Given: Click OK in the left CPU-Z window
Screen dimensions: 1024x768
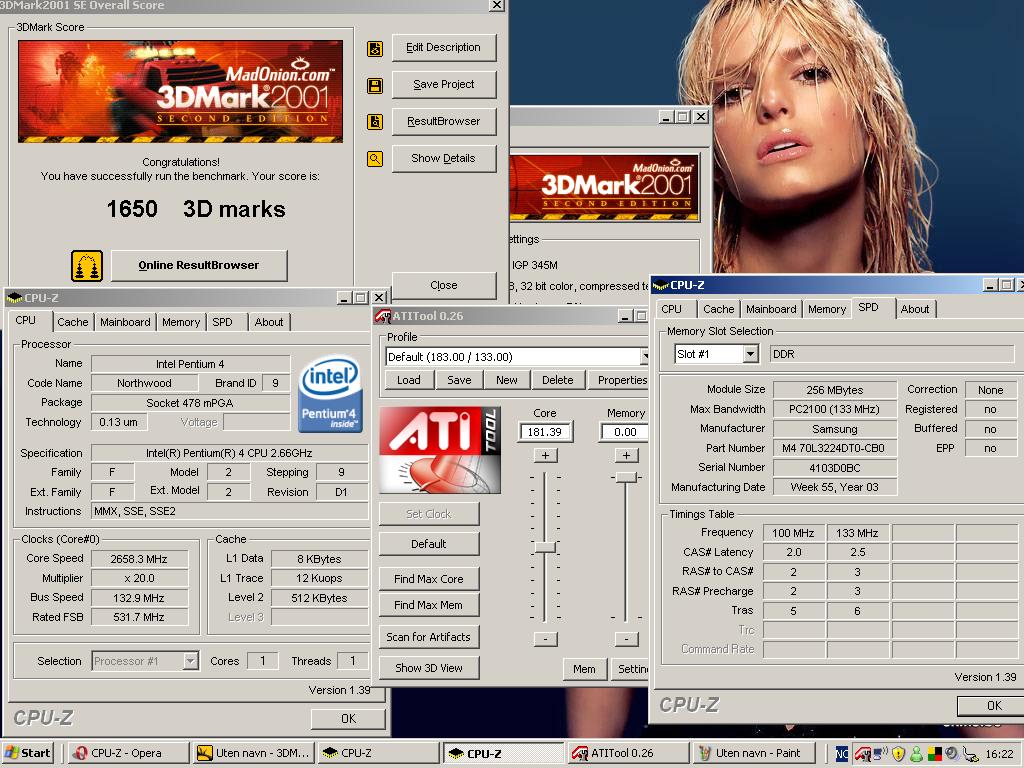Looking at the screenshot, I should point(348,718).
